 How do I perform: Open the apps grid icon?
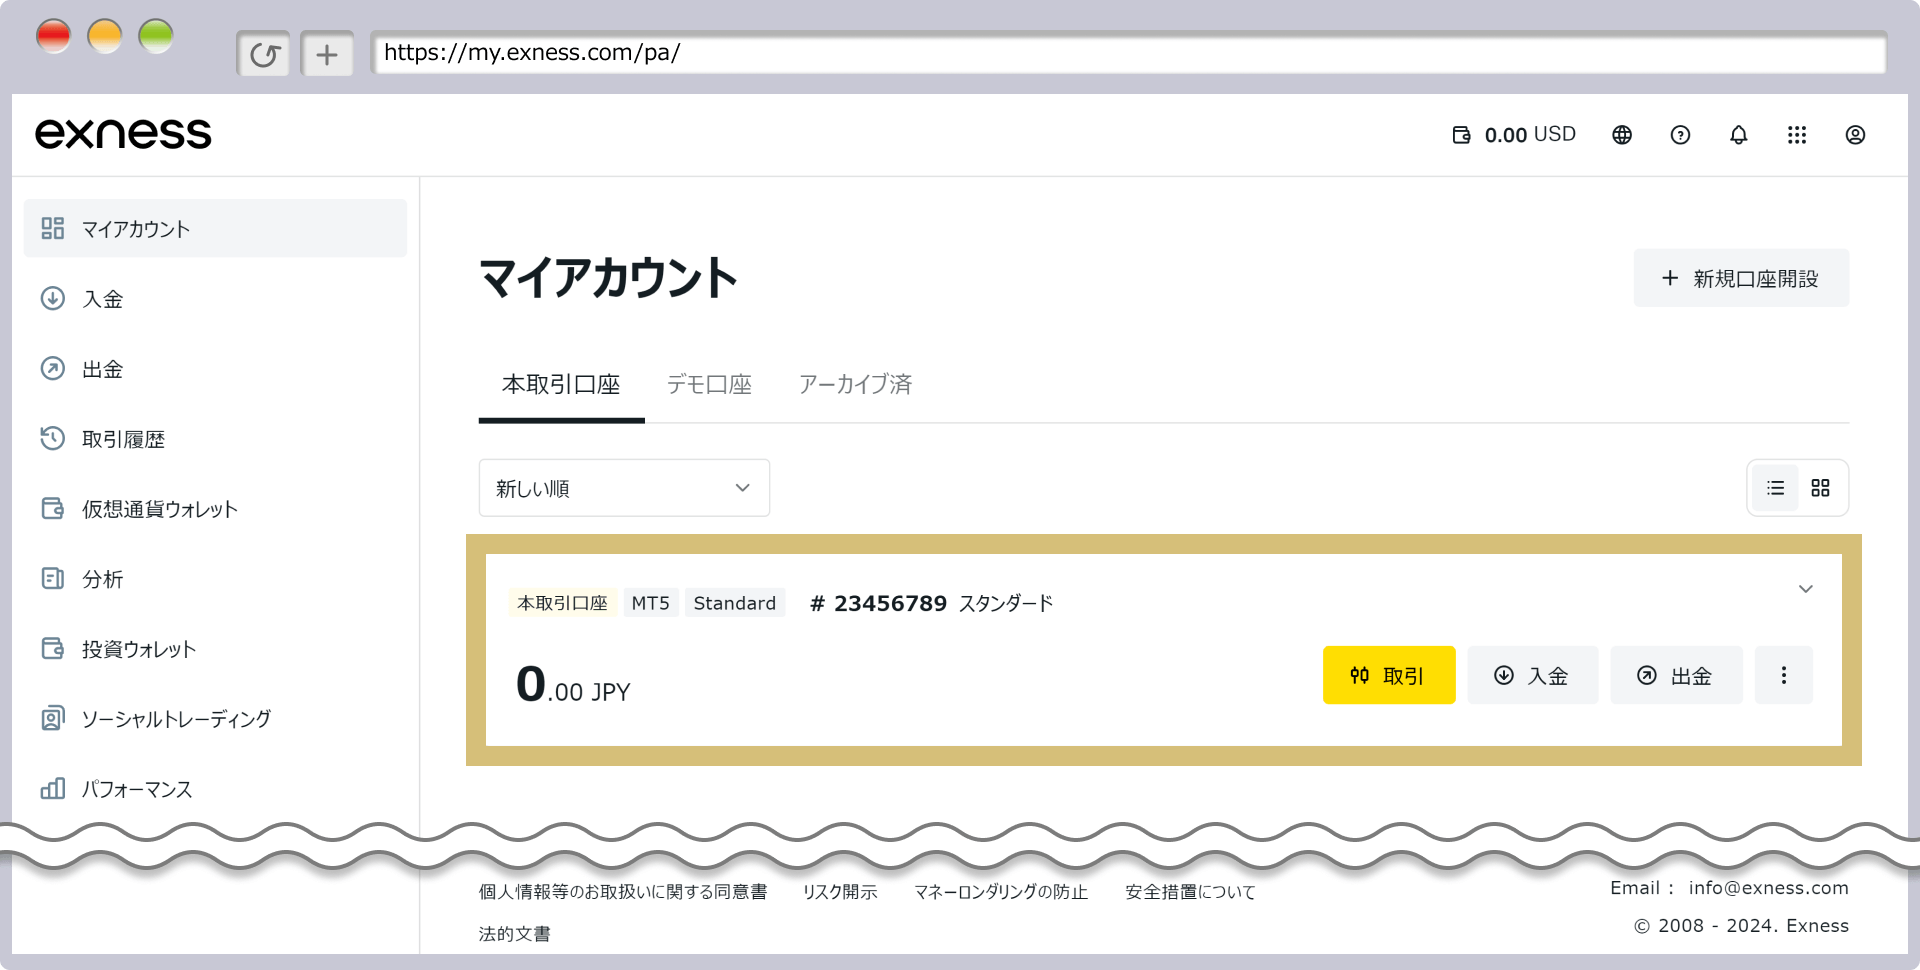pyautogui.click(x=1797, y=135)
